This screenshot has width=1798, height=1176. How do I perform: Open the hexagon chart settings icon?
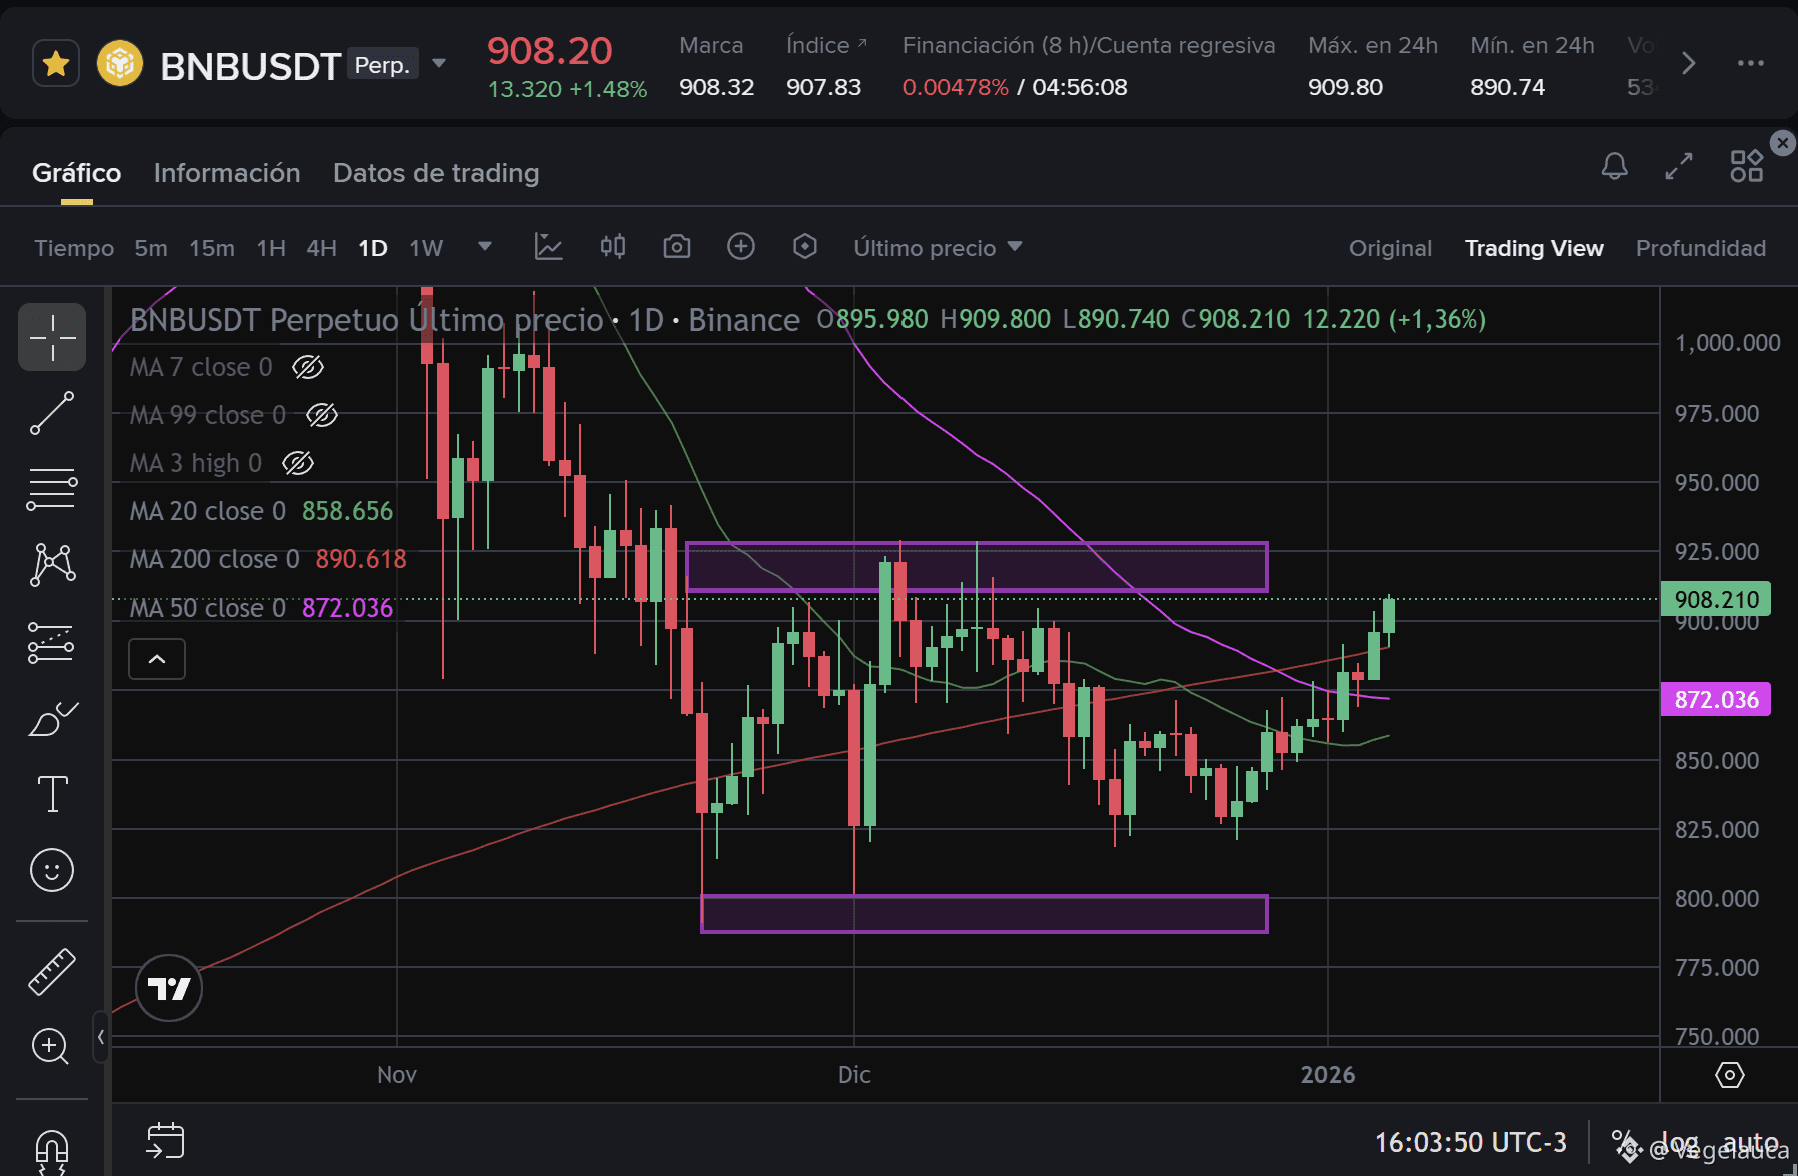point(805,246)
